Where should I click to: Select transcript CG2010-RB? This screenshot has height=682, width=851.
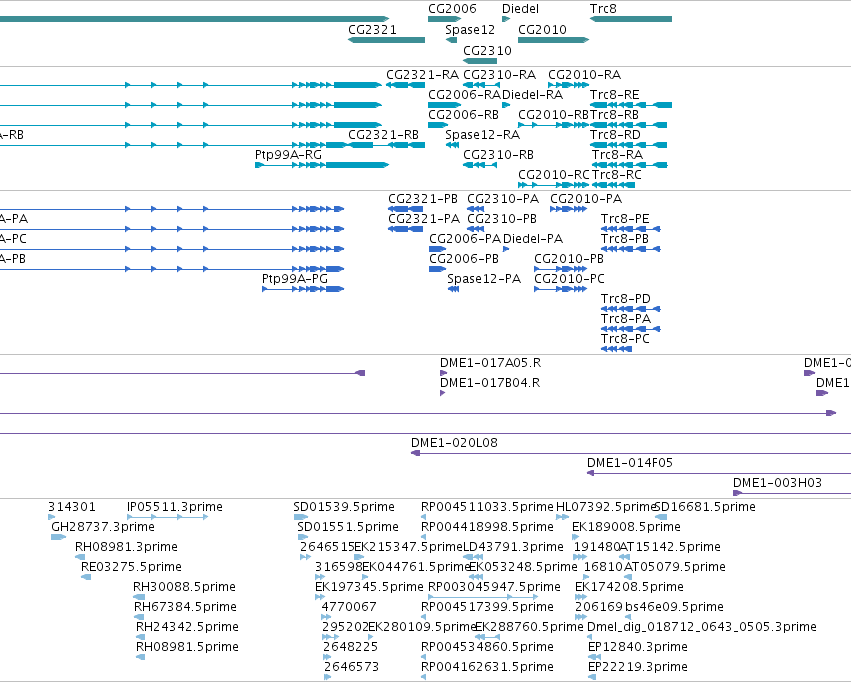(554, 125)
